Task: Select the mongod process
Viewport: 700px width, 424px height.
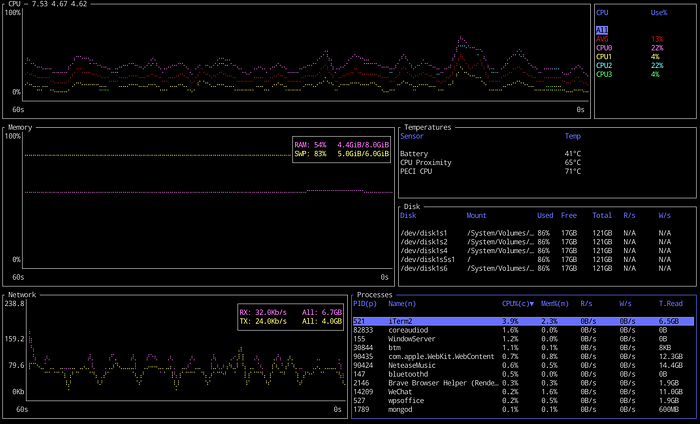Action: [523, 410]
